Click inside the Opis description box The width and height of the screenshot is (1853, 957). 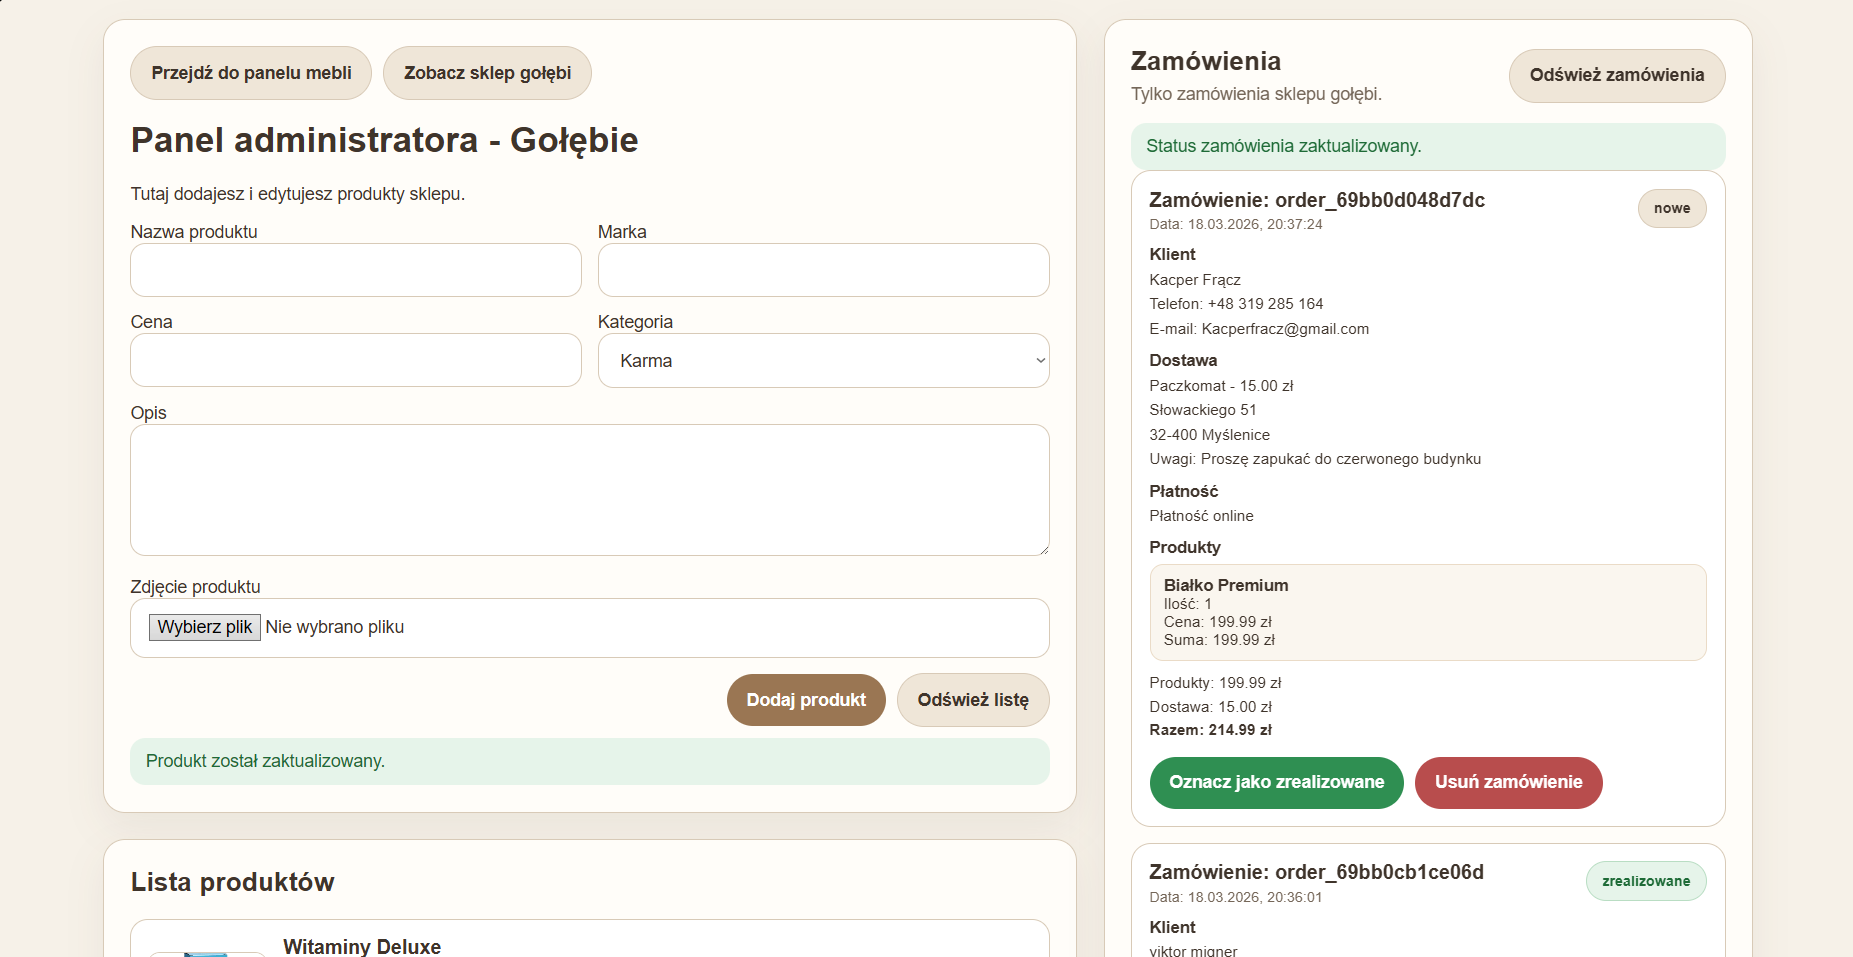tap(589, 490)
